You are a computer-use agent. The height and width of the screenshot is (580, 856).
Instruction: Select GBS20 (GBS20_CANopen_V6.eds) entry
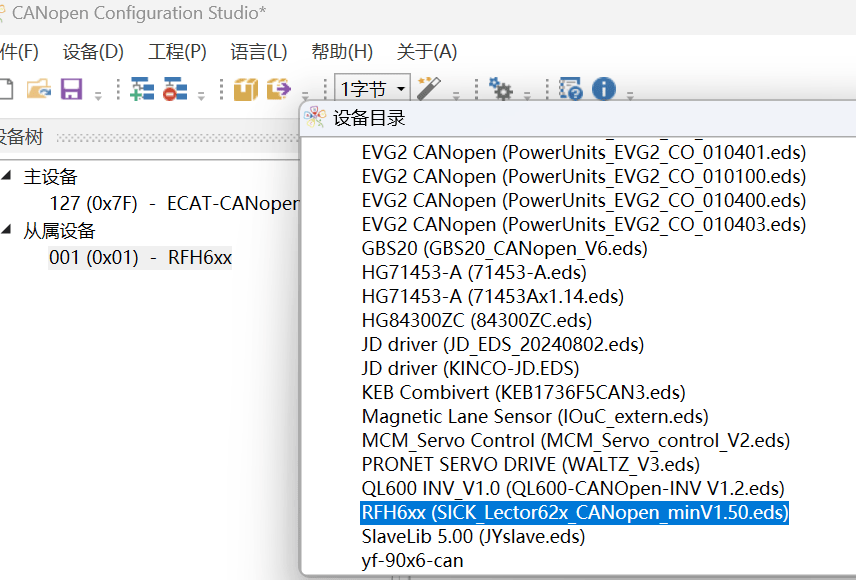[504, 248]
